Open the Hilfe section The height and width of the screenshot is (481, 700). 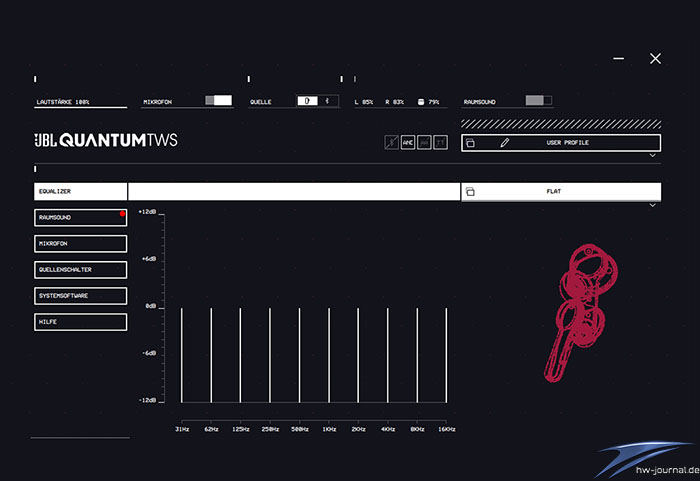pyautogui.click(x=80, y=322)
